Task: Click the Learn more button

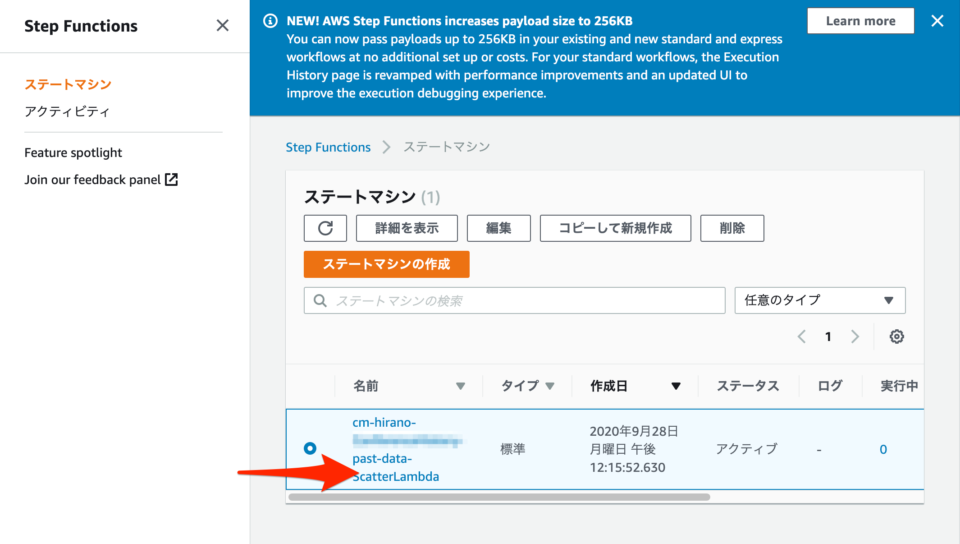Action: (860, 21)
